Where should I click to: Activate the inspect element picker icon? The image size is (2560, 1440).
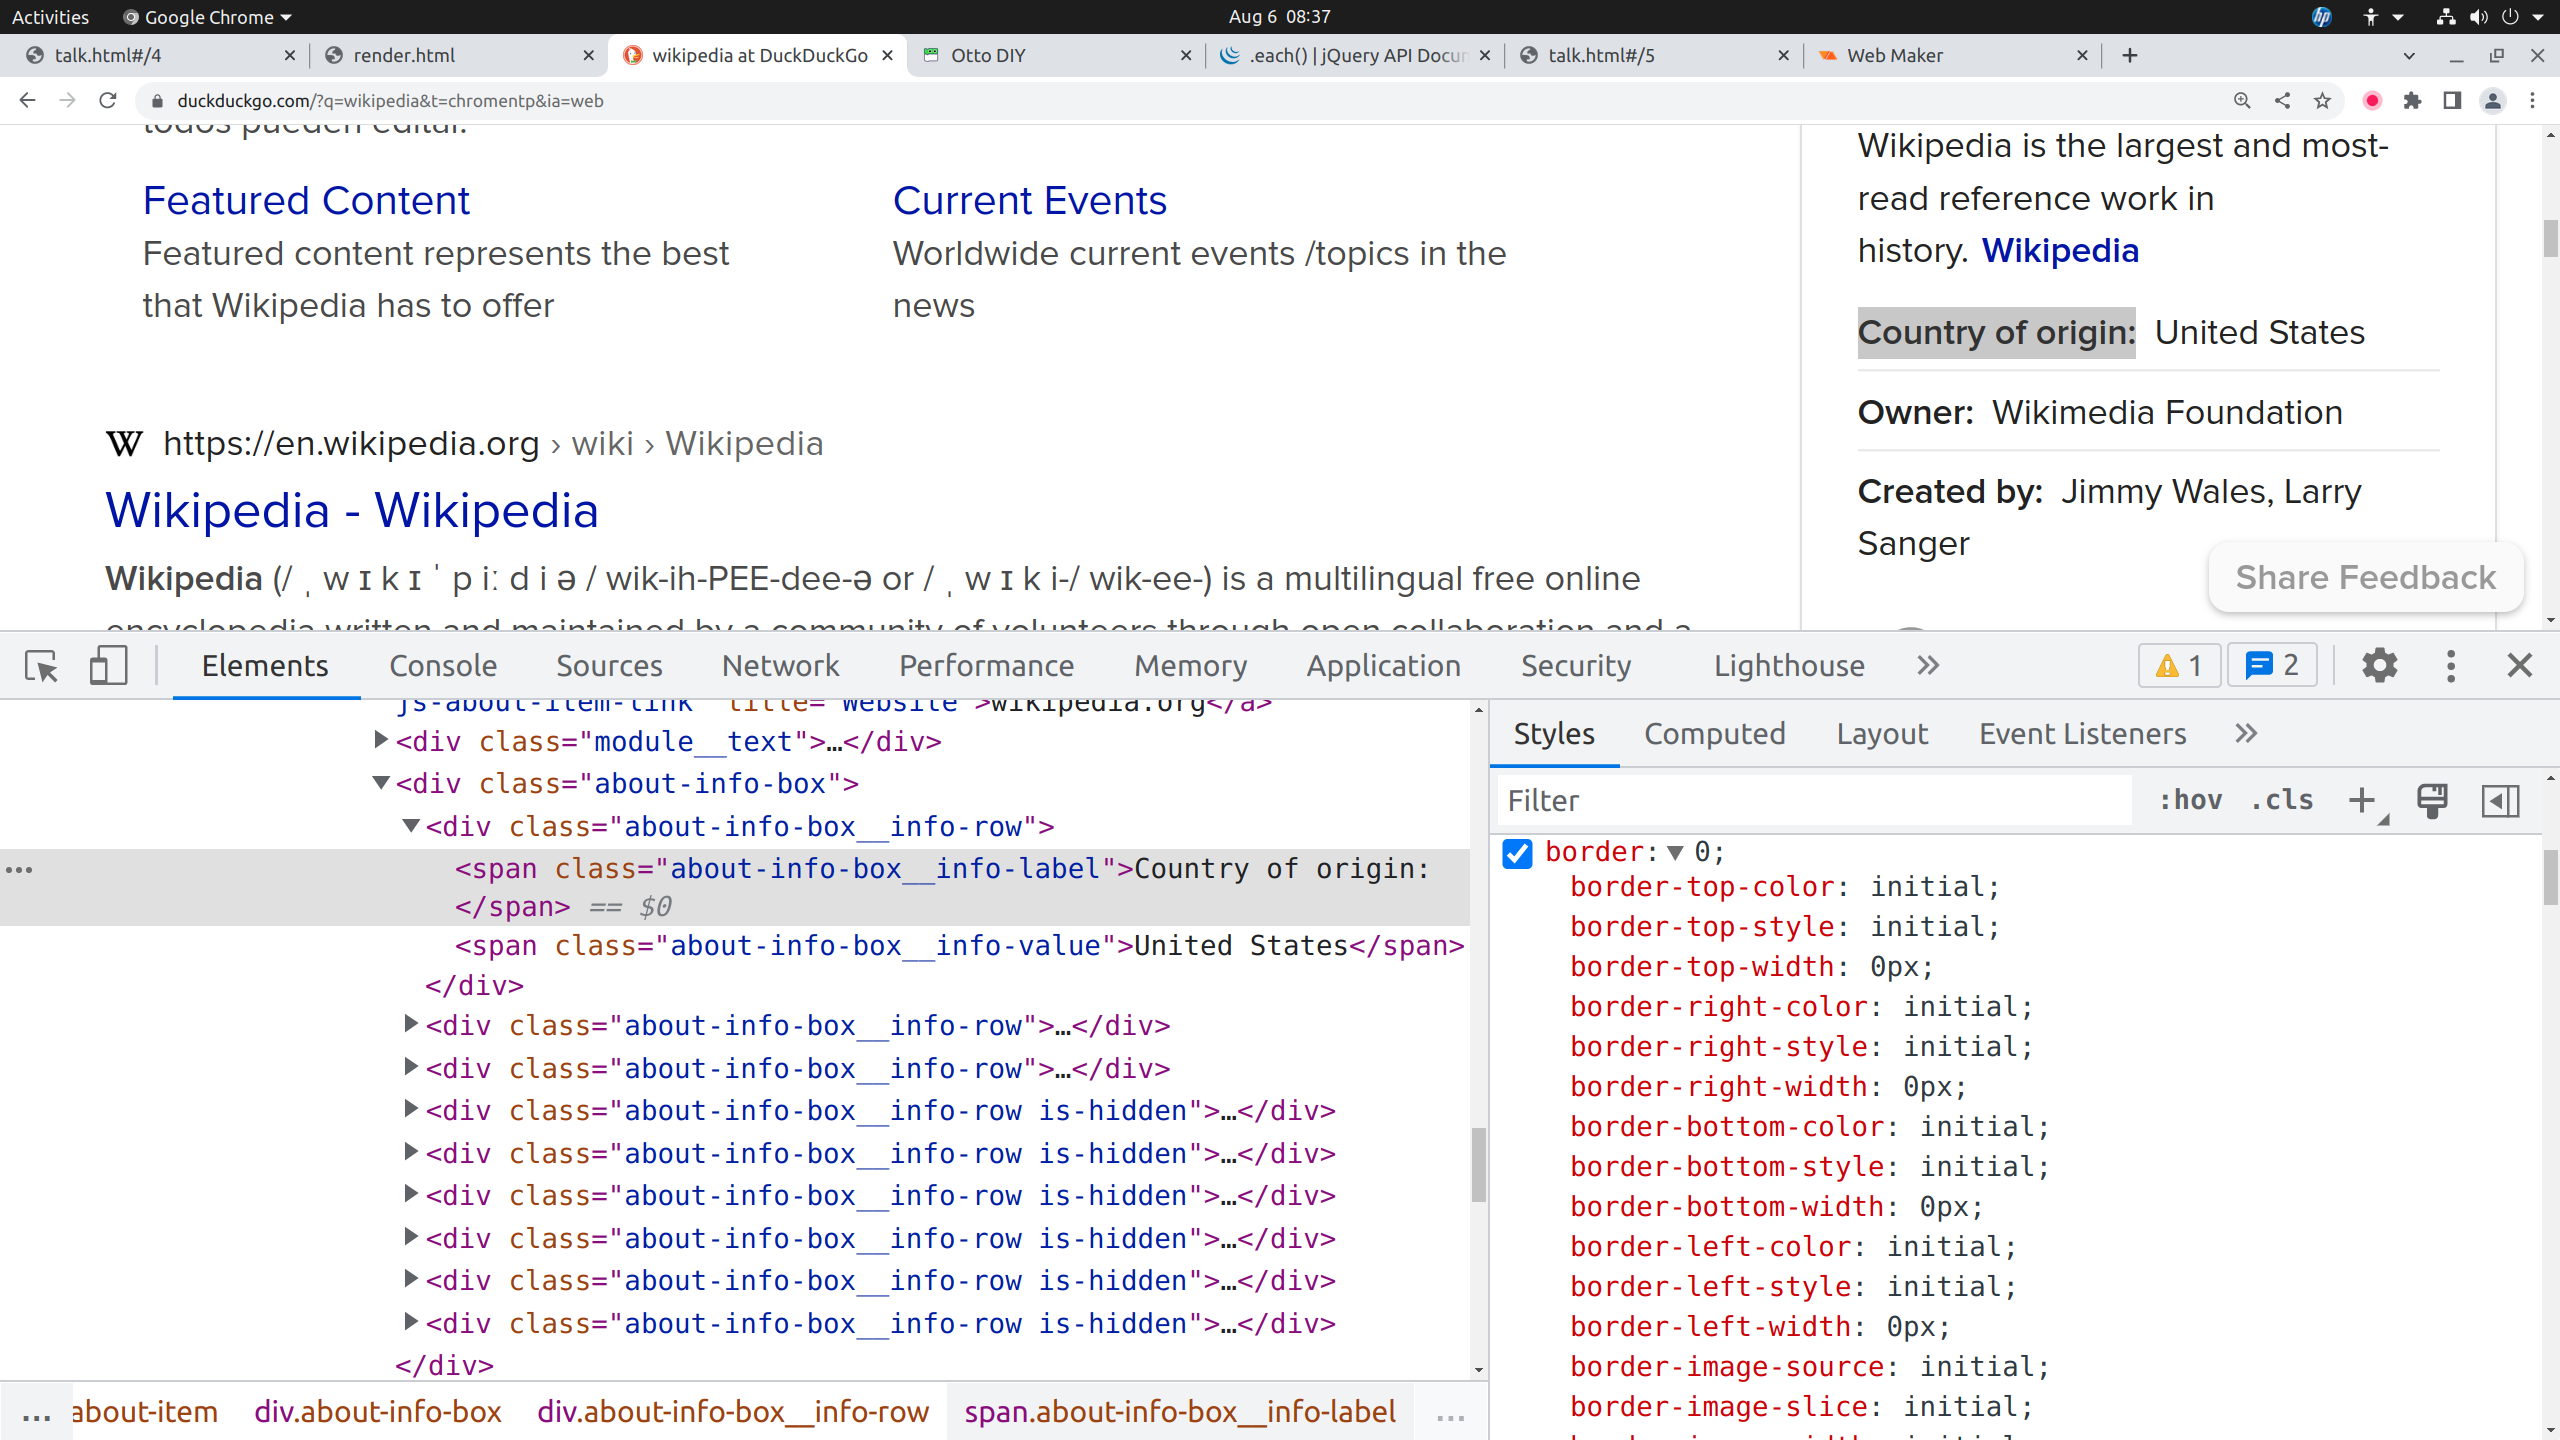42,666
